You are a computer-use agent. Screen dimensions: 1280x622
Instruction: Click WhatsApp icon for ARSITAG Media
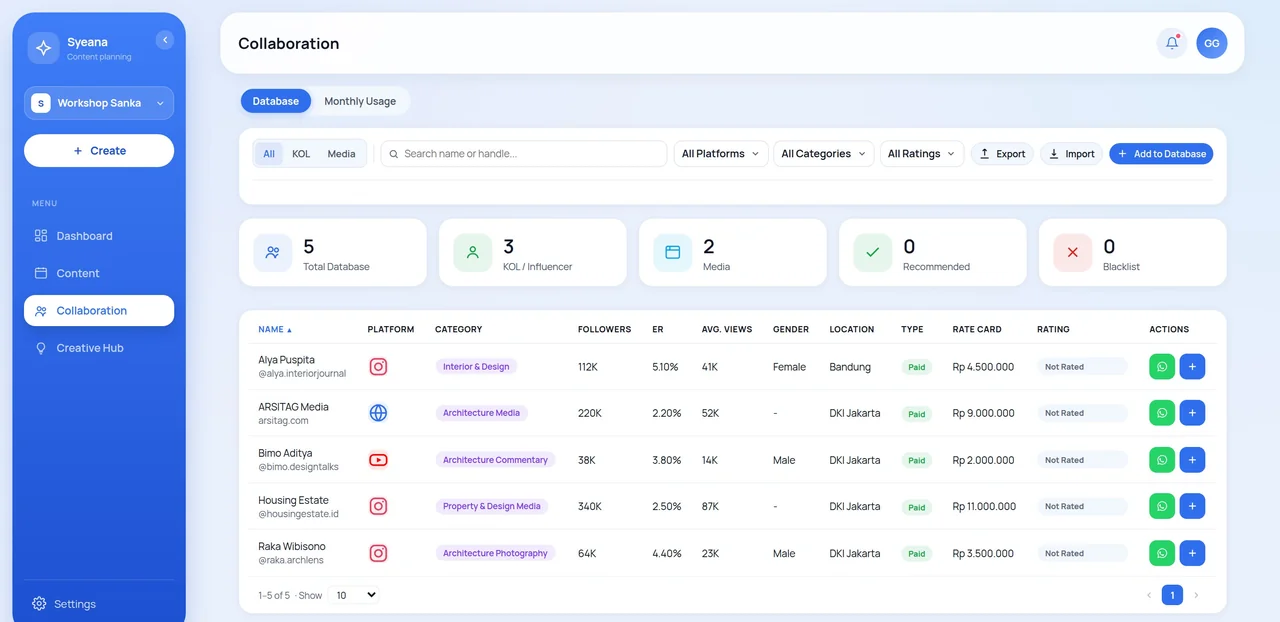click(x=1162, y=413)
